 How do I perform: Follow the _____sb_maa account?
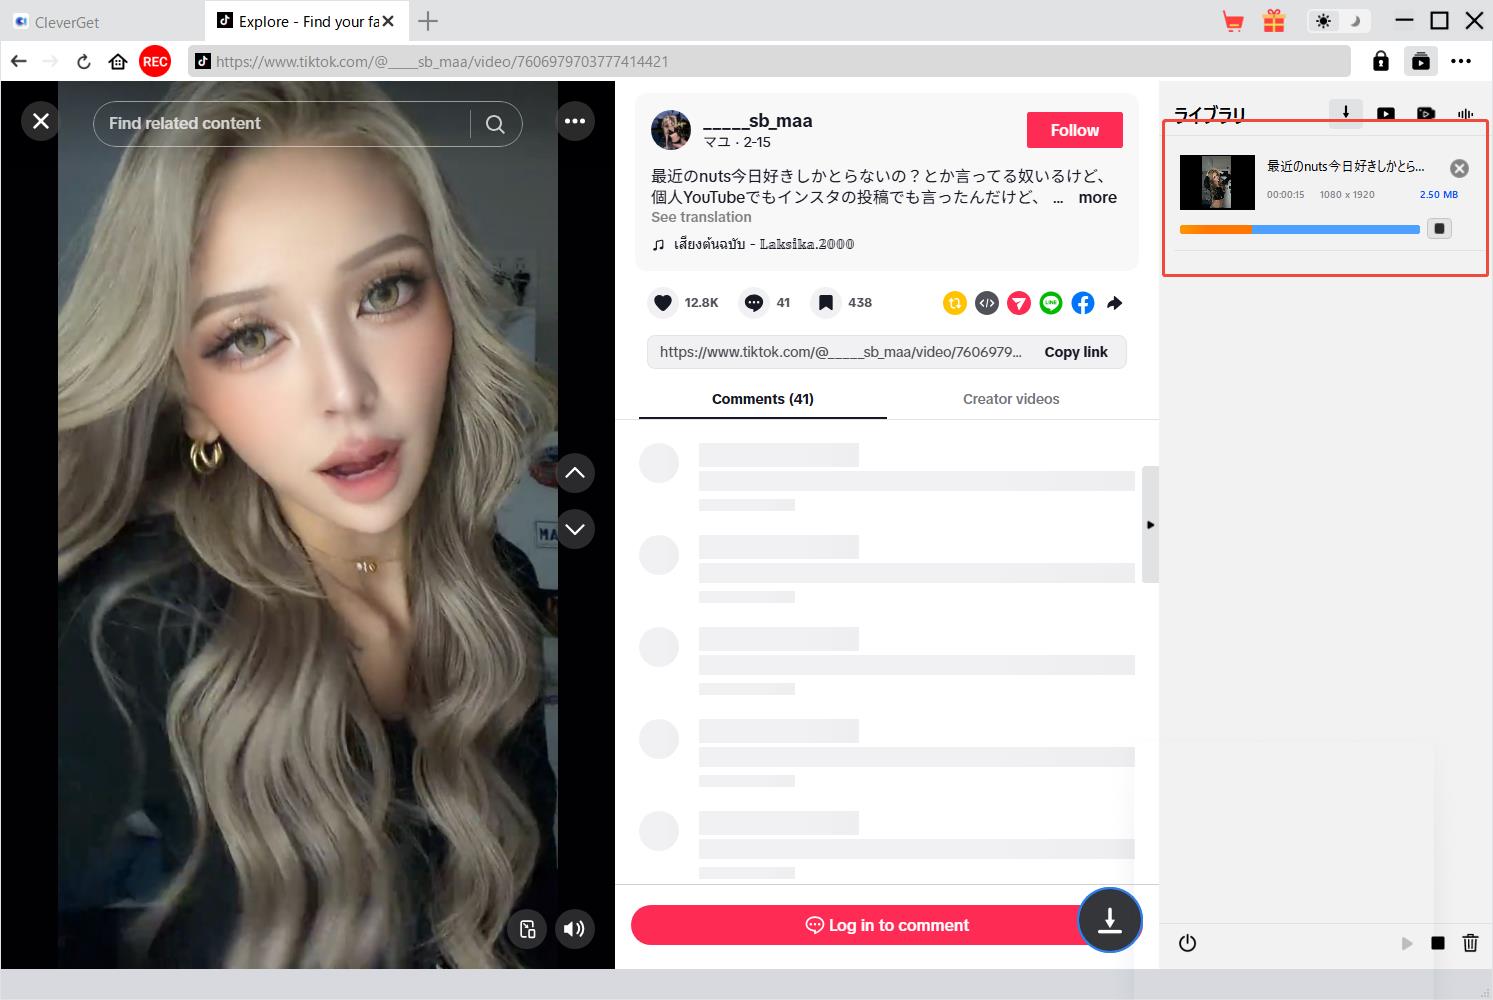[x=1074, y=130]
